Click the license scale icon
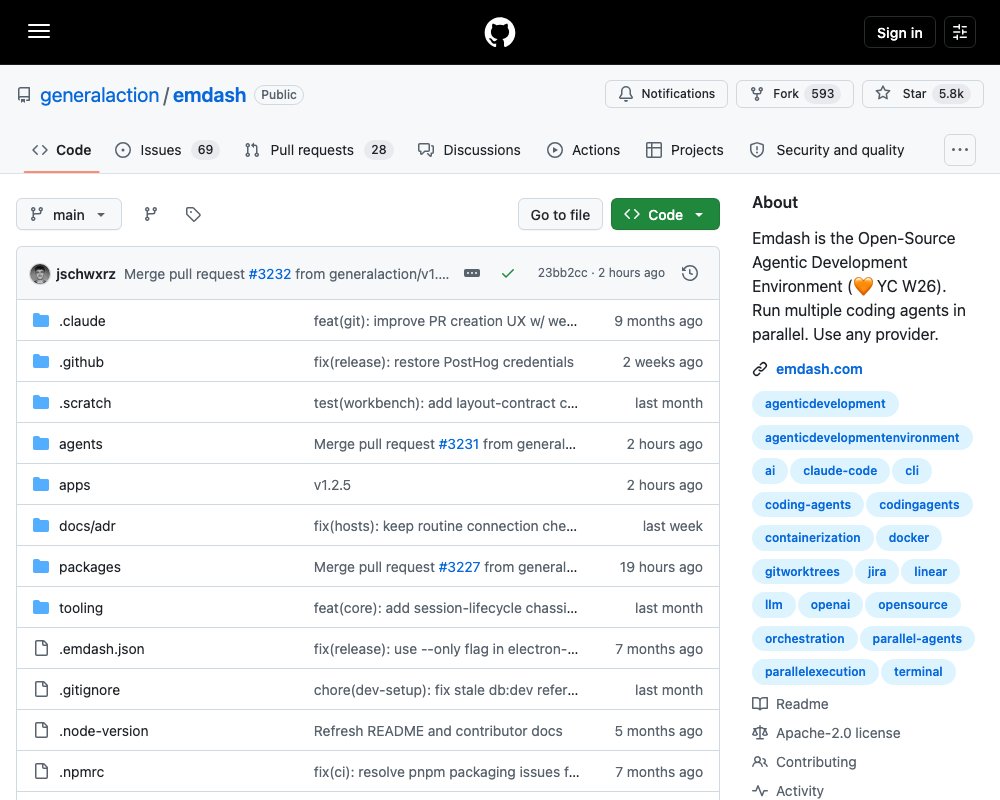This screenshot has height=800, width=1000. pyautogui.click(x=760, y=733)
